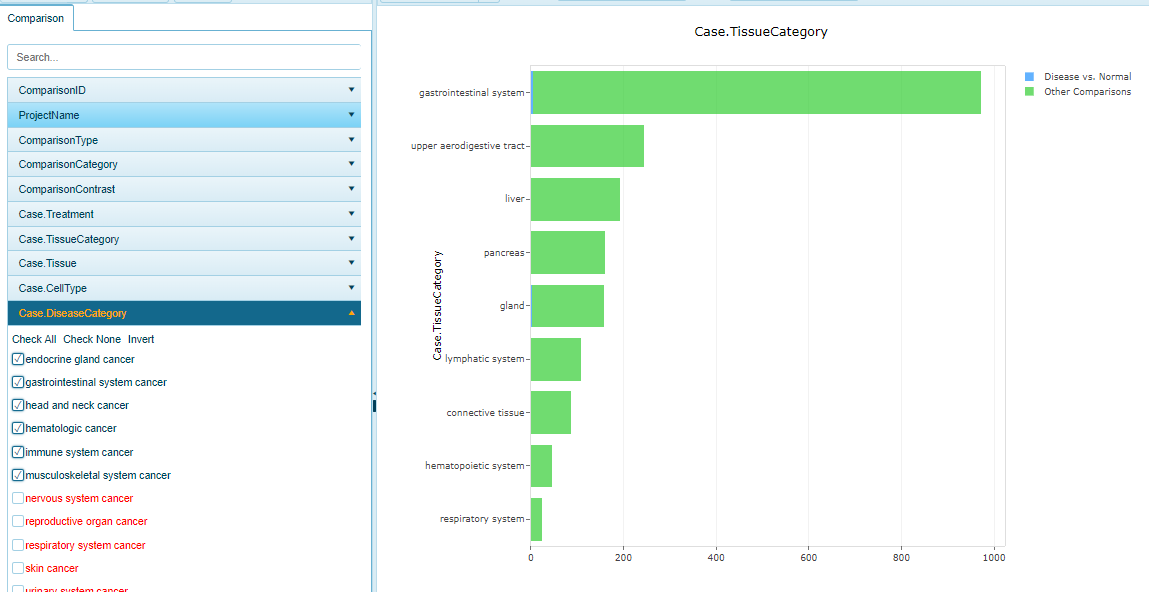This screenshot has height=592, width=1149.
Task: Uncheck the endocrine gland cancer filter
Action: click(x=17, y=358)
